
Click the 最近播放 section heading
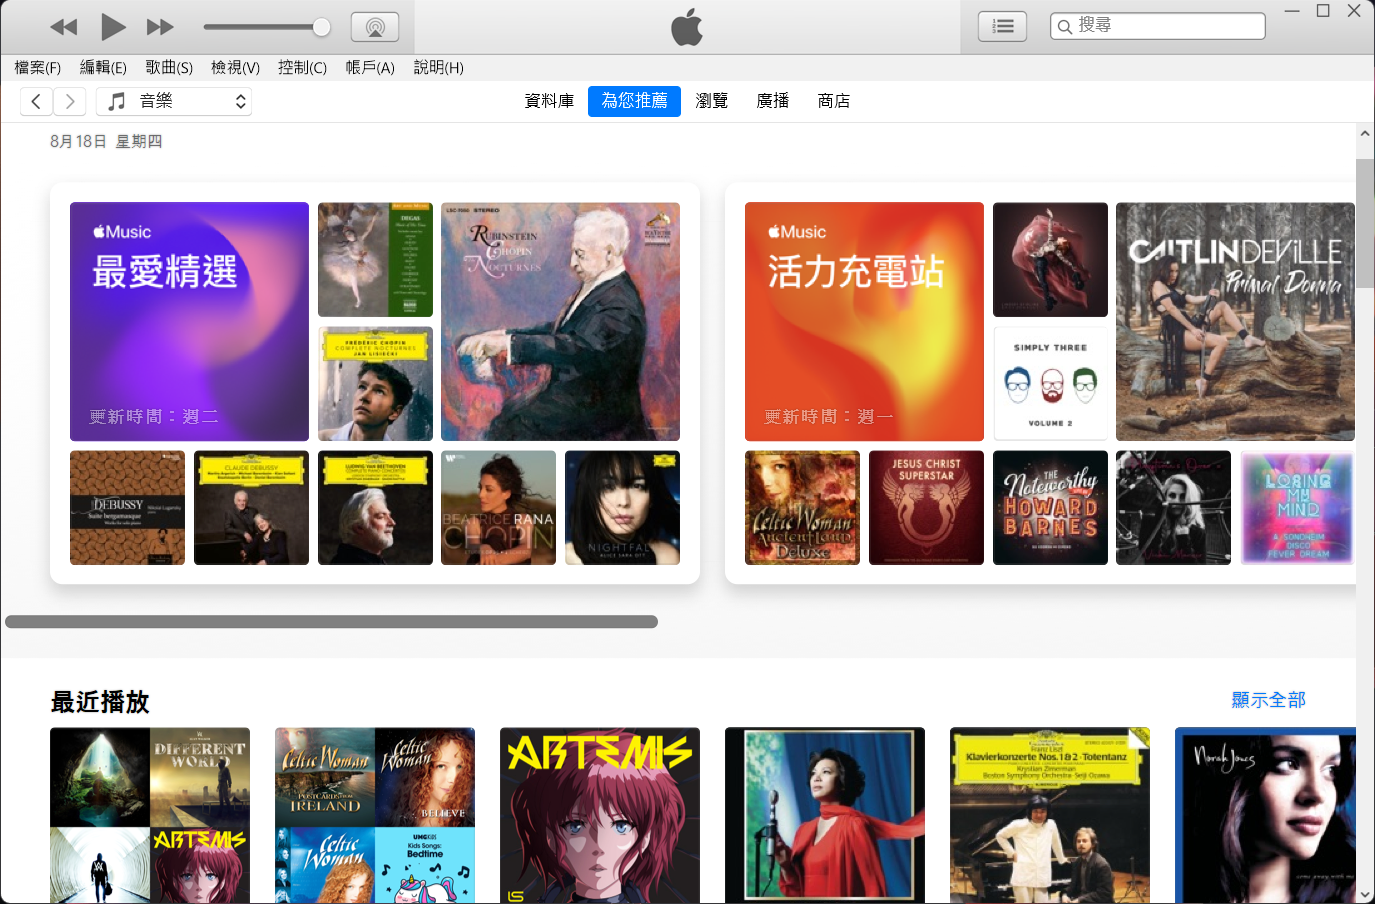coord(100,702)
